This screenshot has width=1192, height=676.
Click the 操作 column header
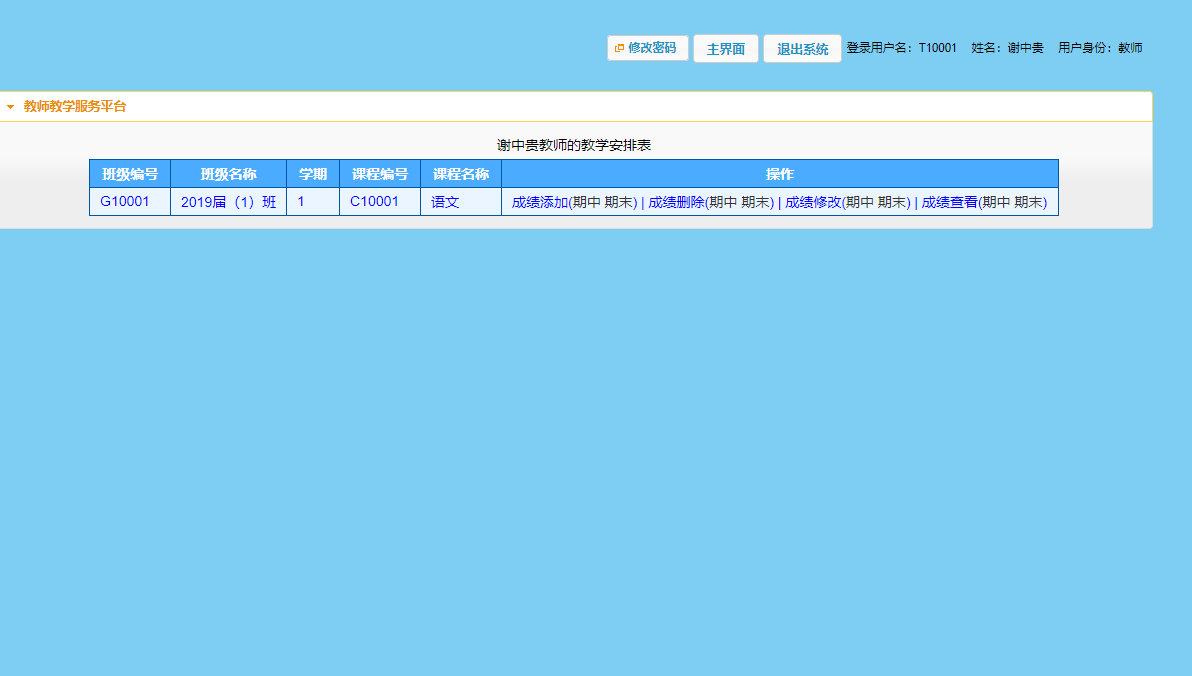(780, 173)
